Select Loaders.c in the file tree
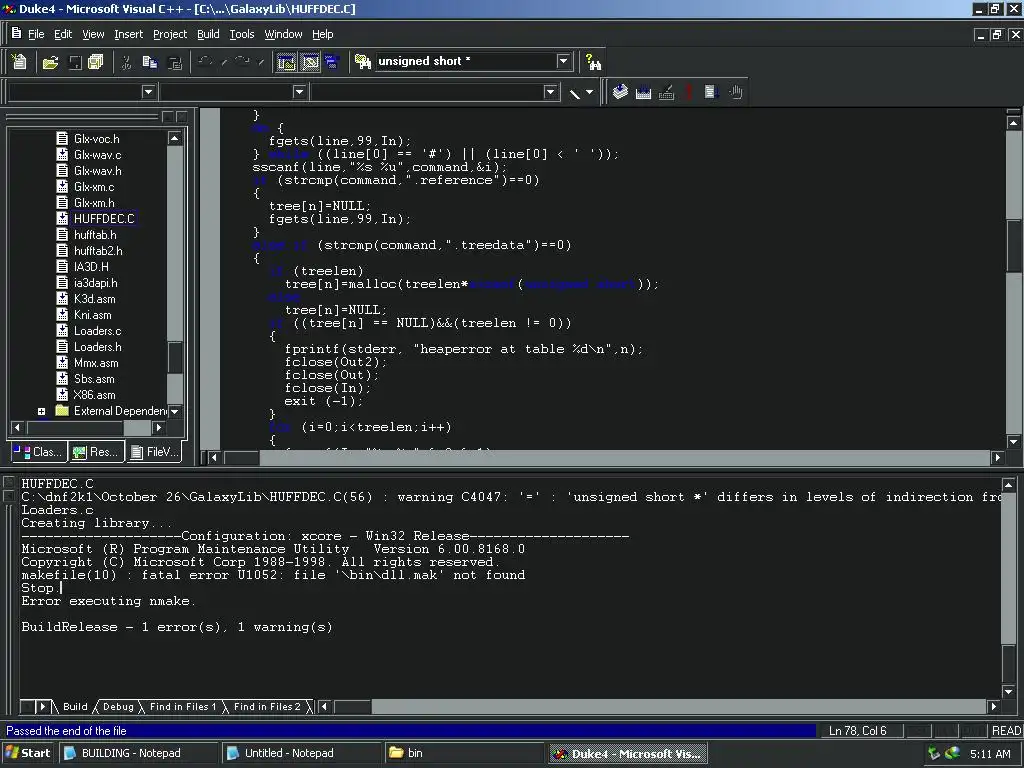Screen dimensions: 1024x768 click(x=97, y=331)
